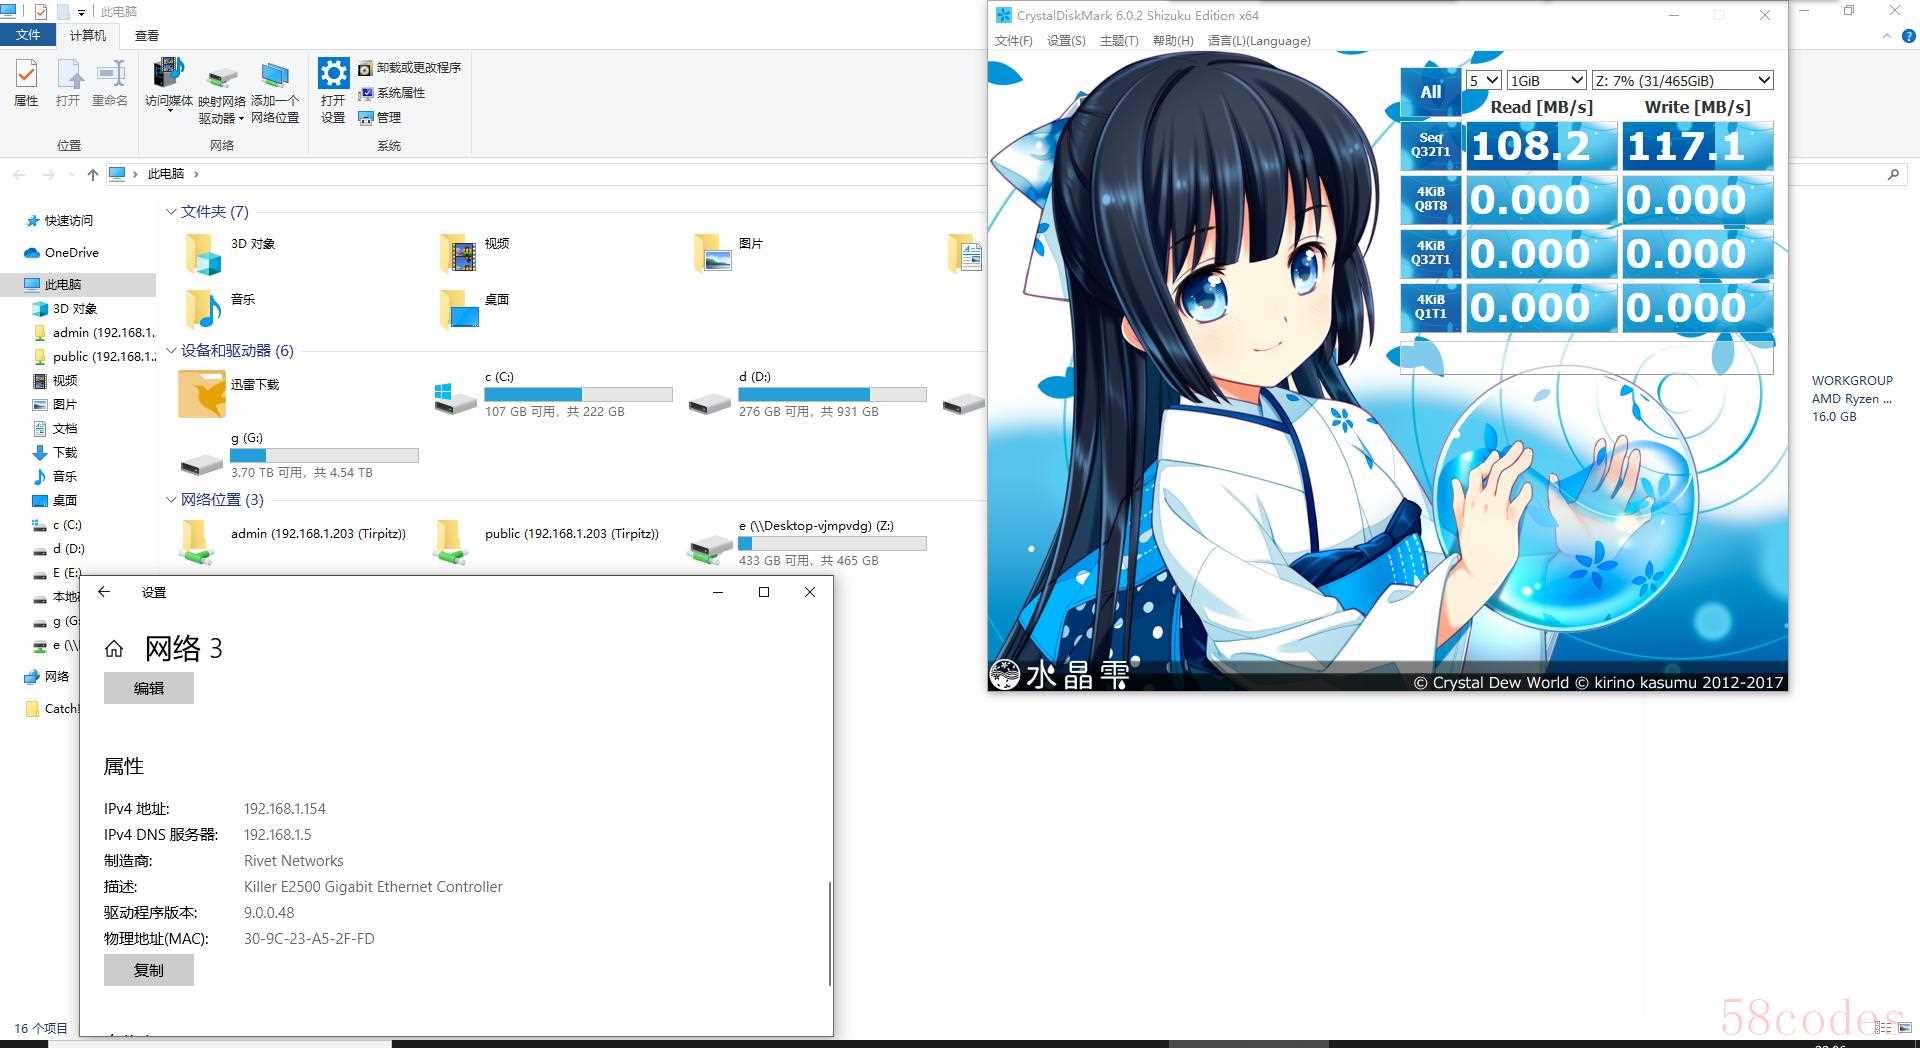Click the Access media icon
Screen dimensions: 1920x1048
168,75
